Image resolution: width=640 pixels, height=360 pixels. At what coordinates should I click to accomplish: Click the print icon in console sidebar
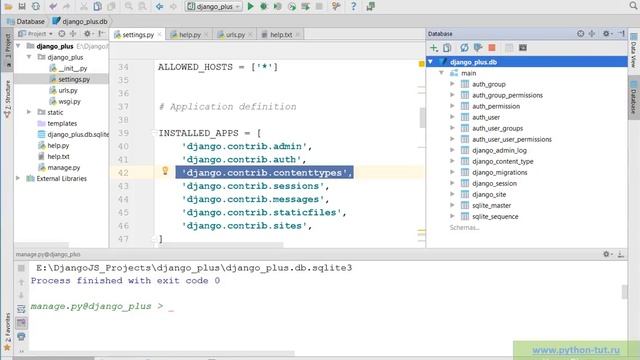click(21, 336)
